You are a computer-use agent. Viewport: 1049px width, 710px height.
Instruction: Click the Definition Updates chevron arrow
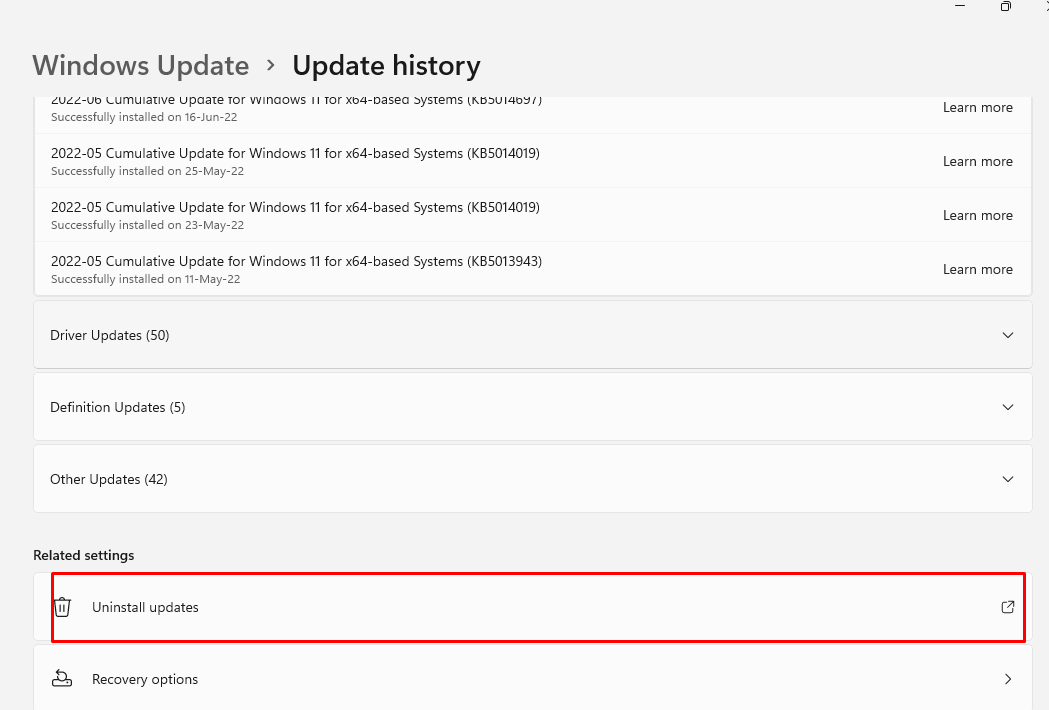(x=1008, y=407)
